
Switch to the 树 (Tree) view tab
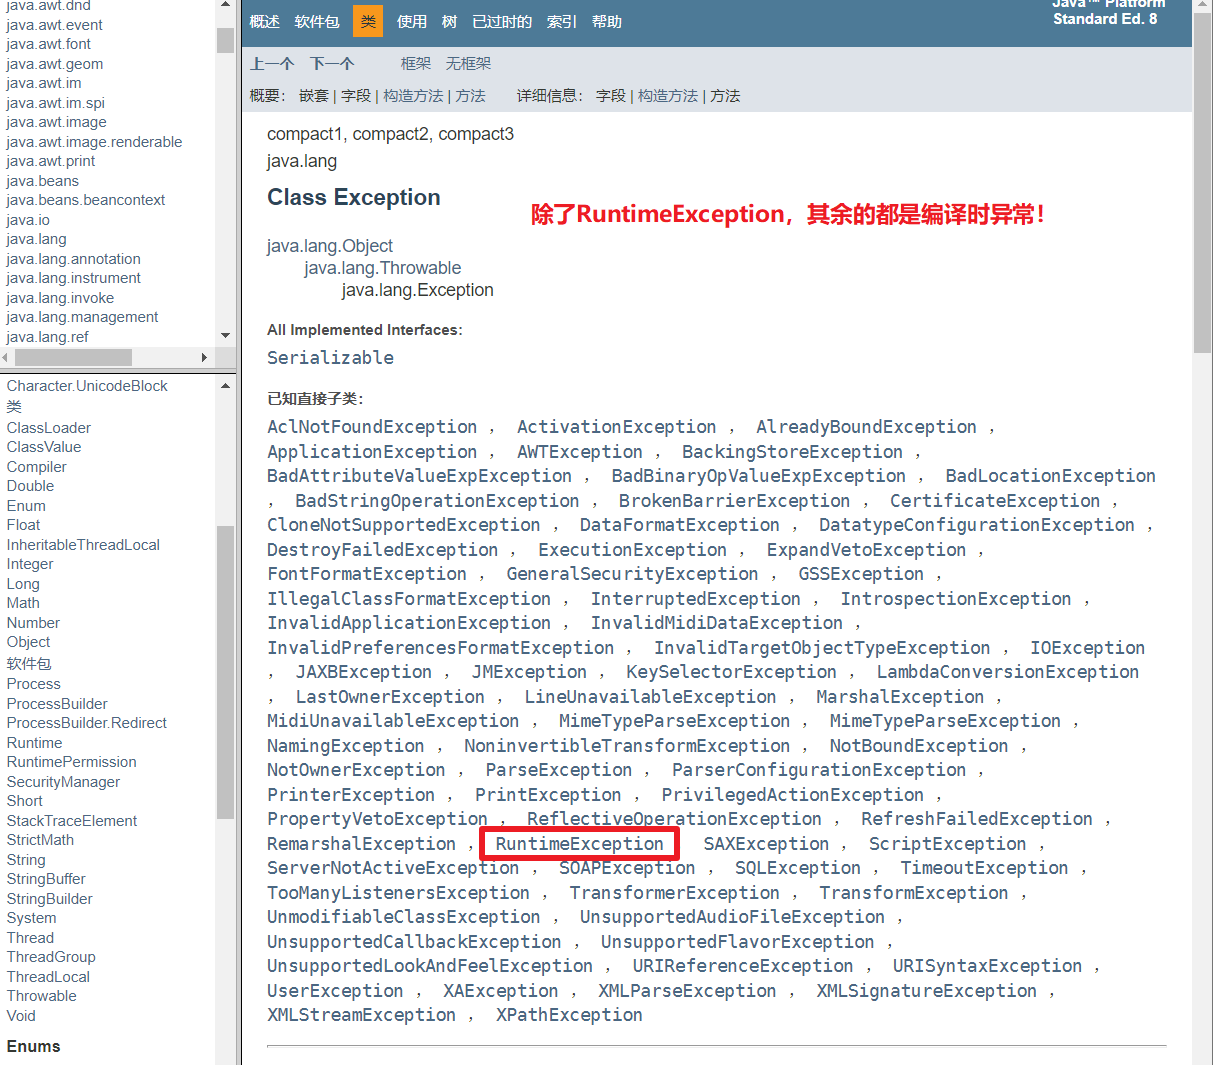[449, 21]
